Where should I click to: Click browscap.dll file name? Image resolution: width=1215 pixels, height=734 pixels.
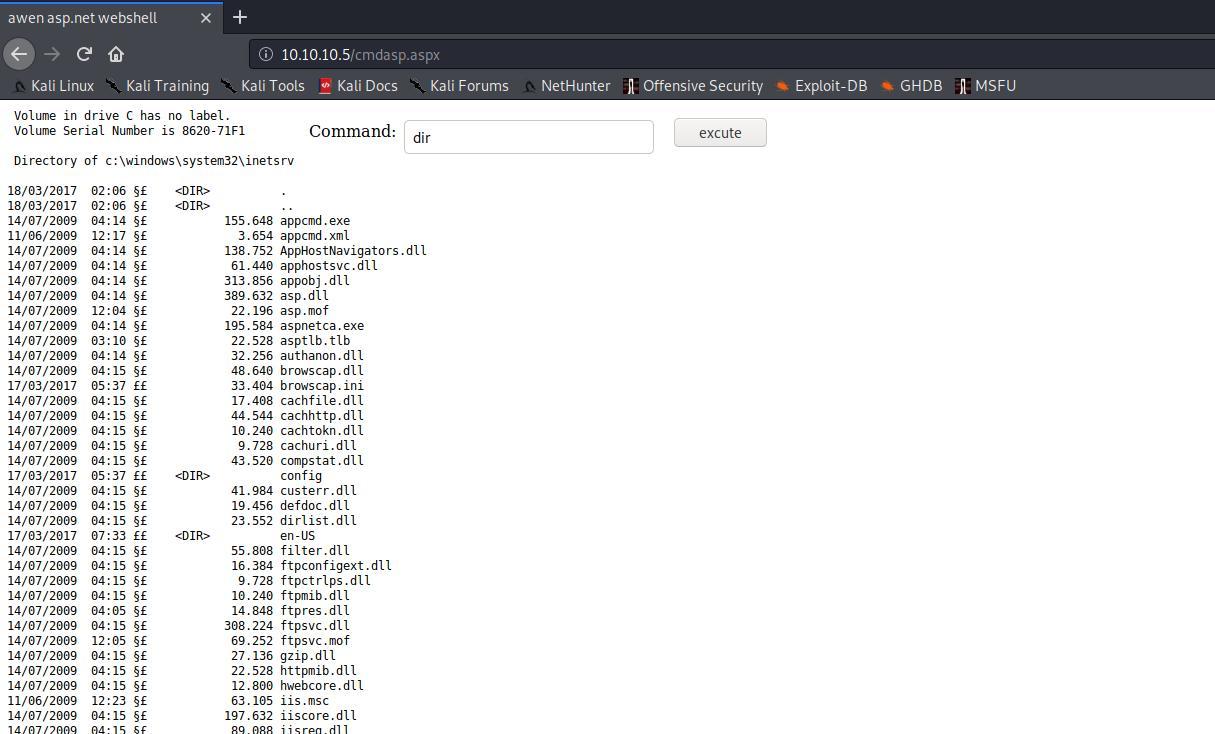click(322, 371)
